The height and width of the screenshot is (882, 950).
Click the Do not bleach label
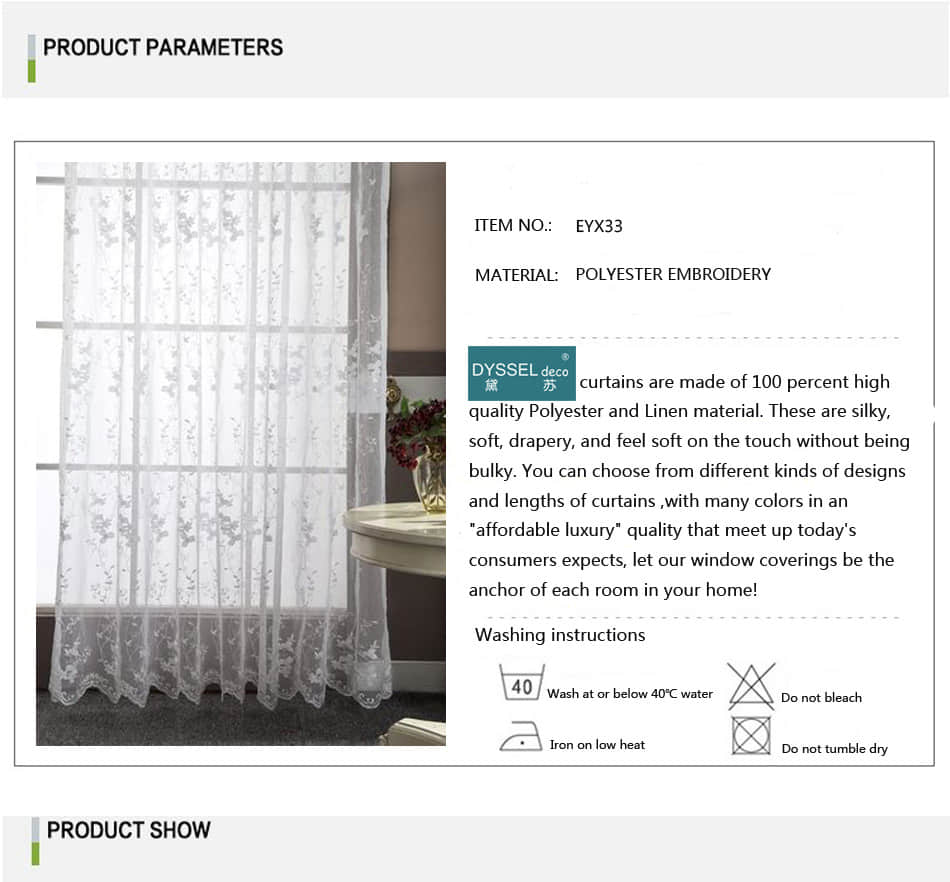(x=821, y=698)
